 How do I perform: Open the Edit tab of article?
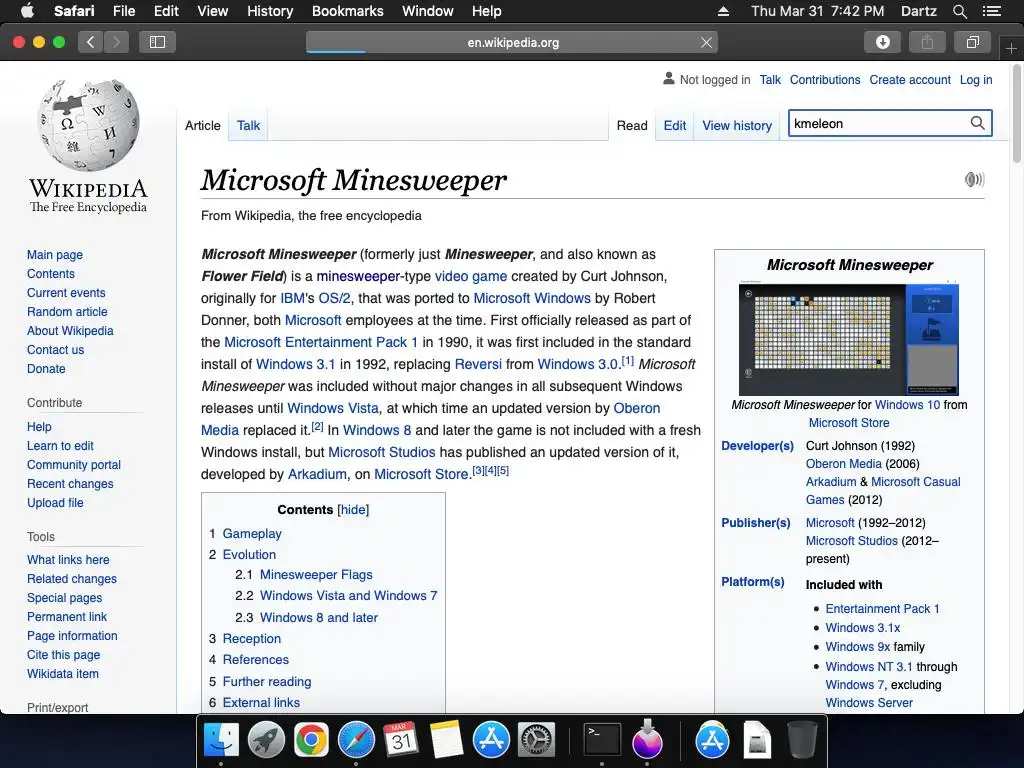tap(675, 125)
